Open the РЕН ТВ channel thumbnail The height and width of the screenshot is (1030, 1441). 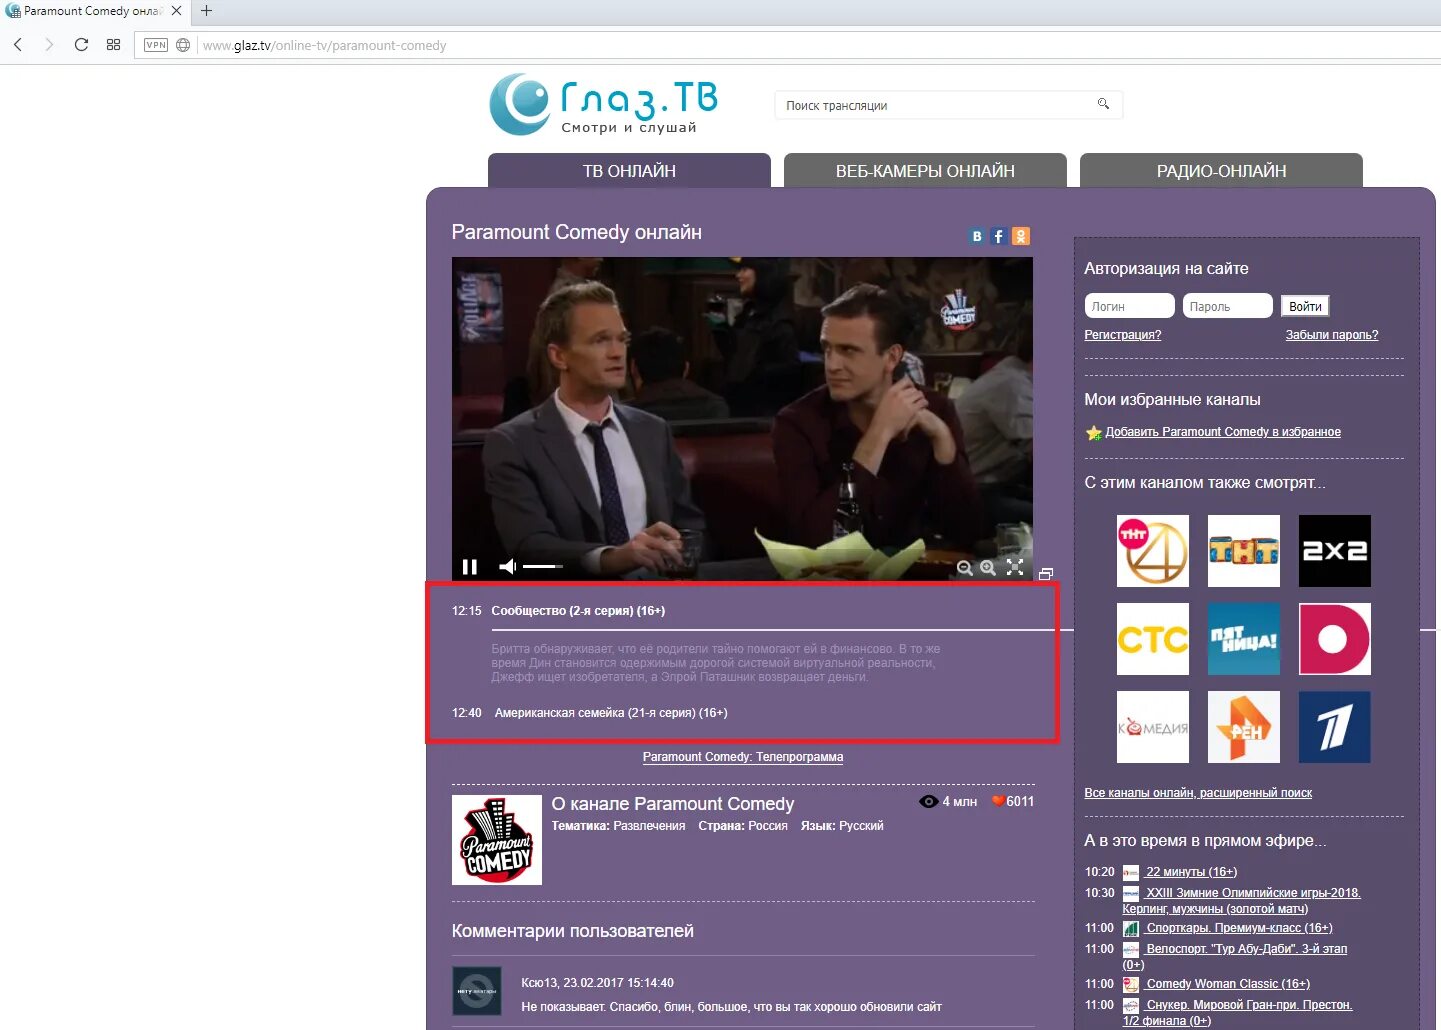click(x=1244, y=727)
